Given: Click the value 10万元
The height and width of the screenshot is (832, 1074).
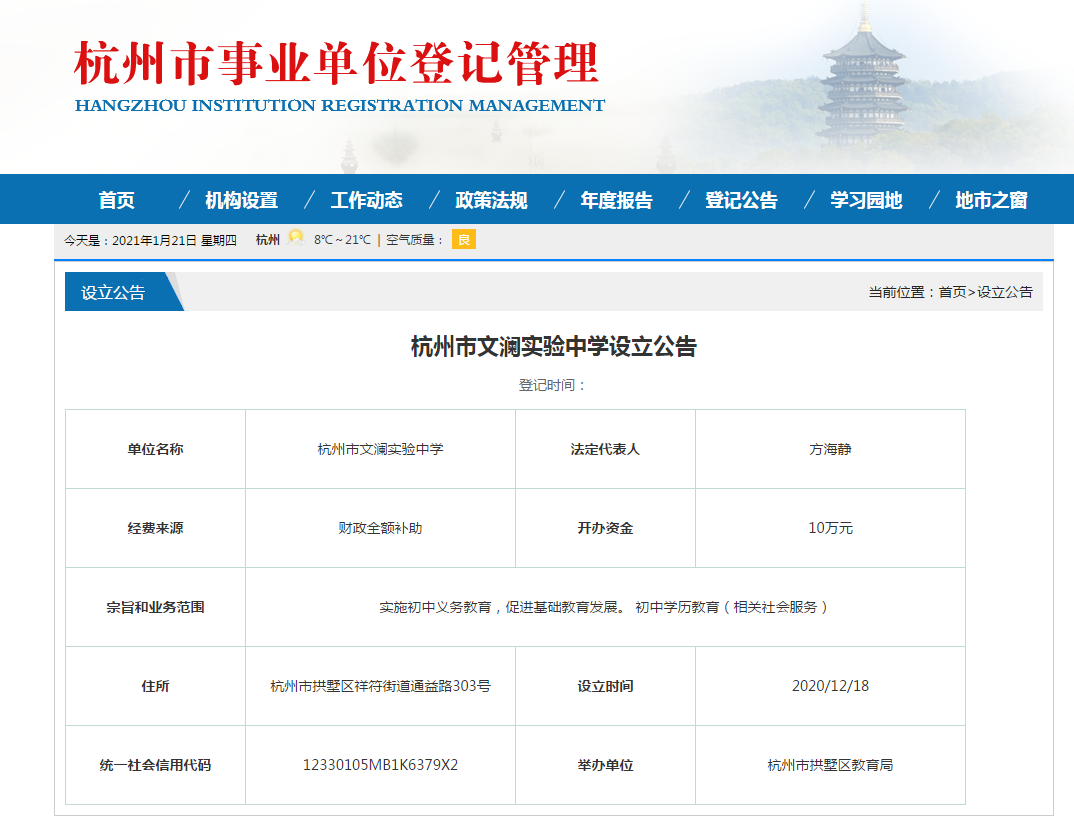Looking at the screenshot, I should (x=830, y=528).
